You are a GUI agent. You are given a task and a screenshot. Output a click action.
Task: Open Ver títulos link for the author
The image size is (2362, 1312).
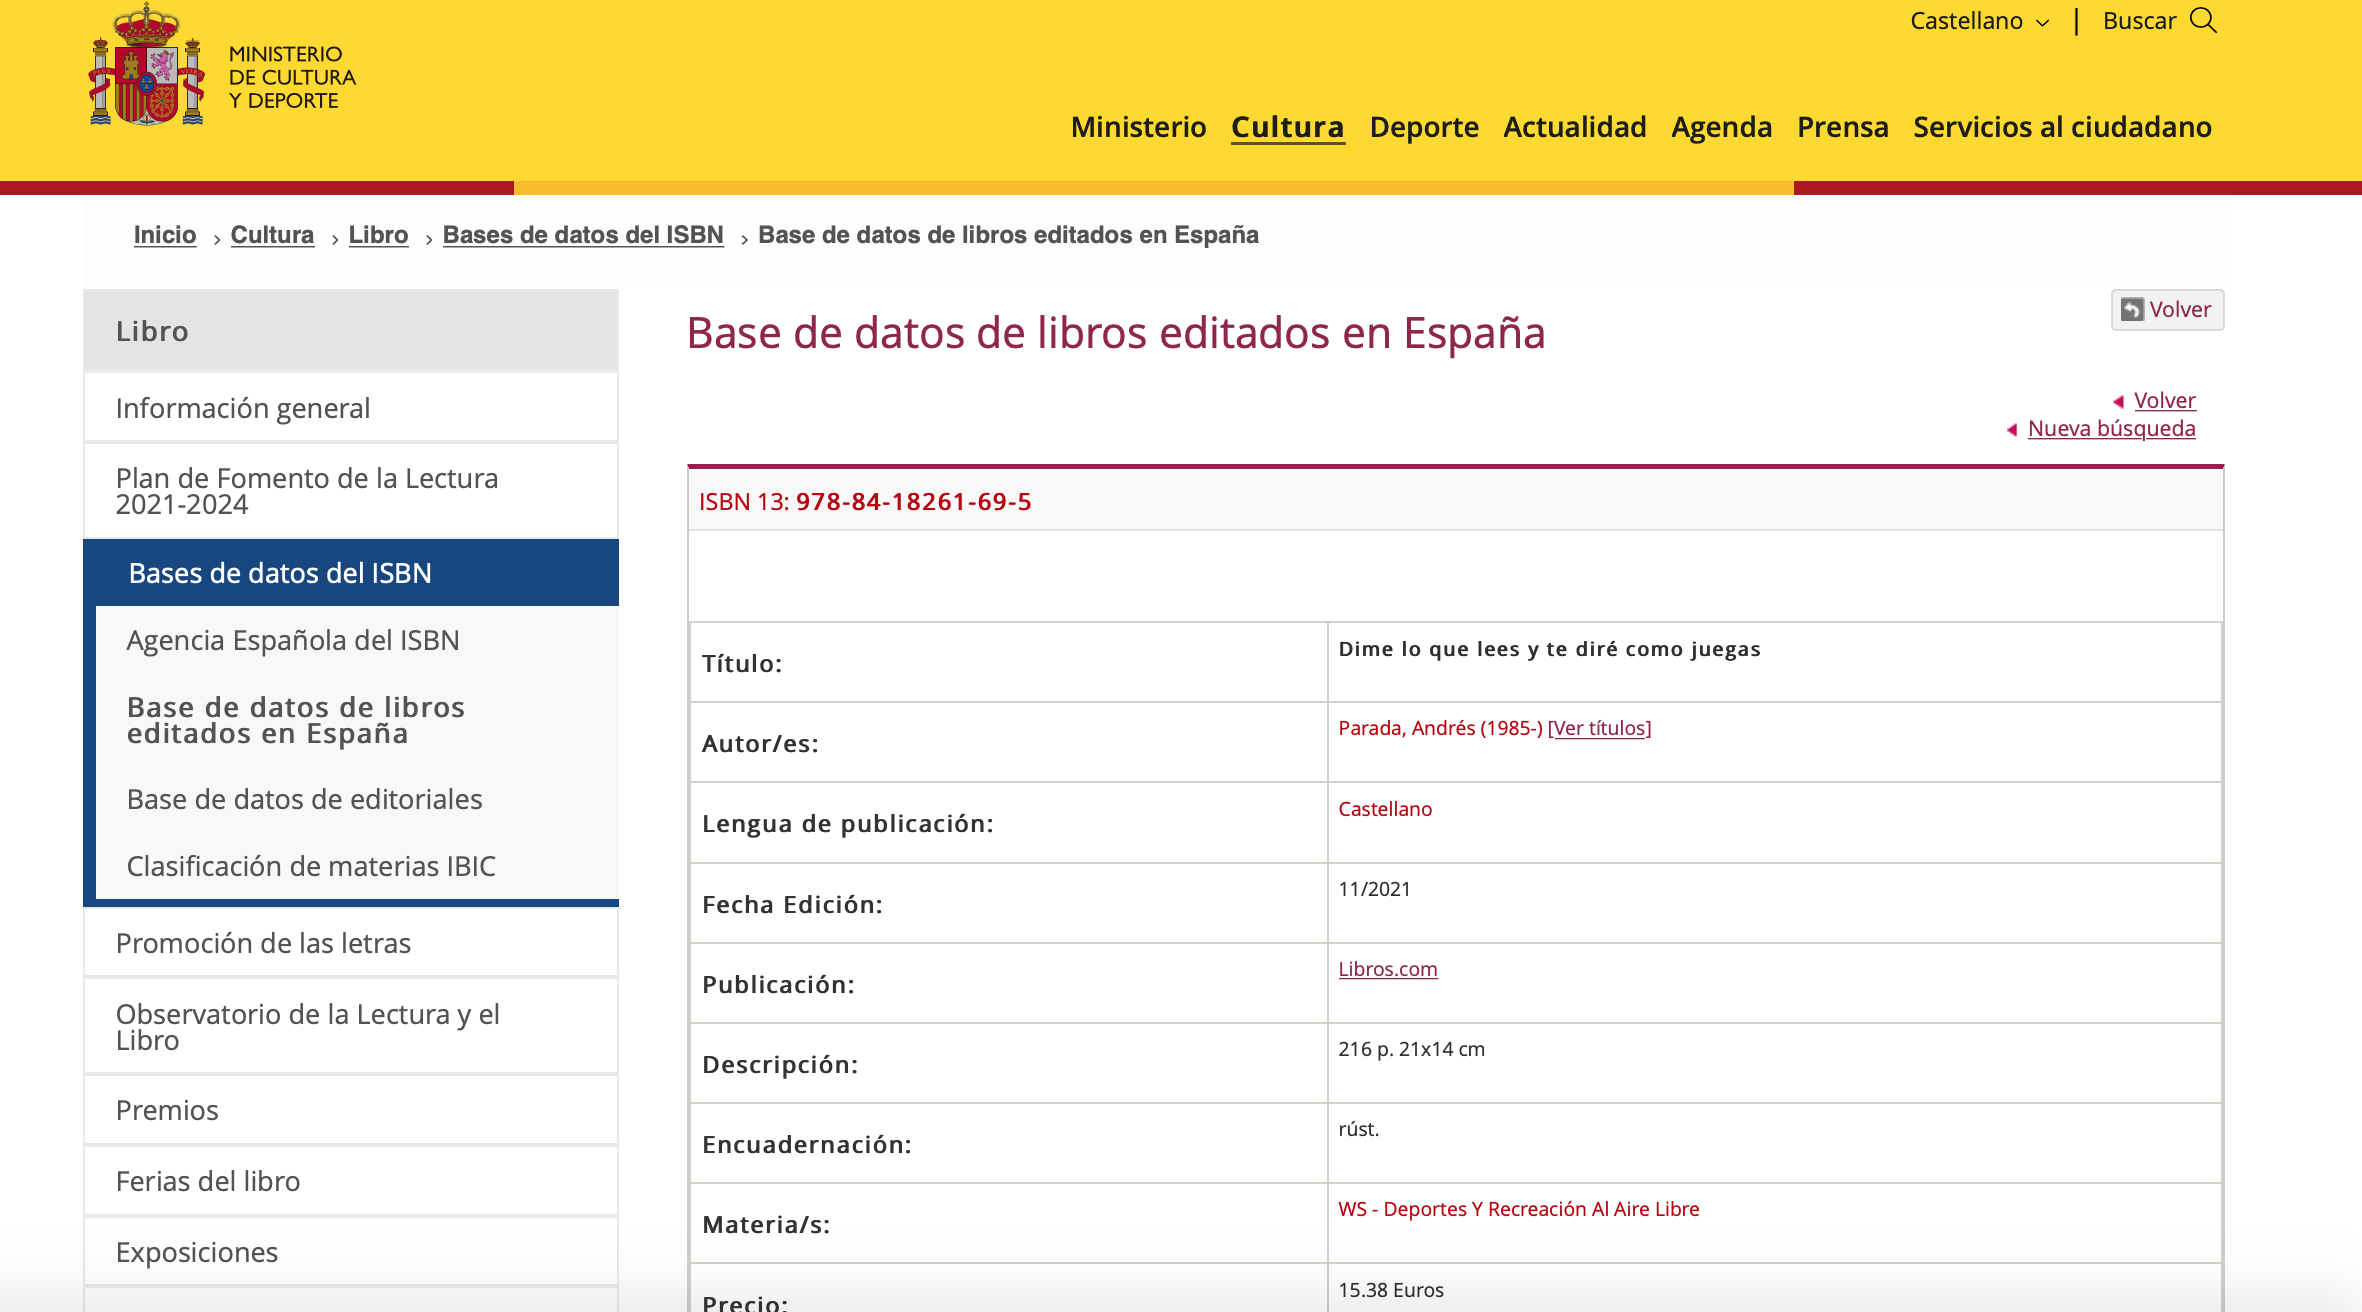click(x=1599, y=728)
